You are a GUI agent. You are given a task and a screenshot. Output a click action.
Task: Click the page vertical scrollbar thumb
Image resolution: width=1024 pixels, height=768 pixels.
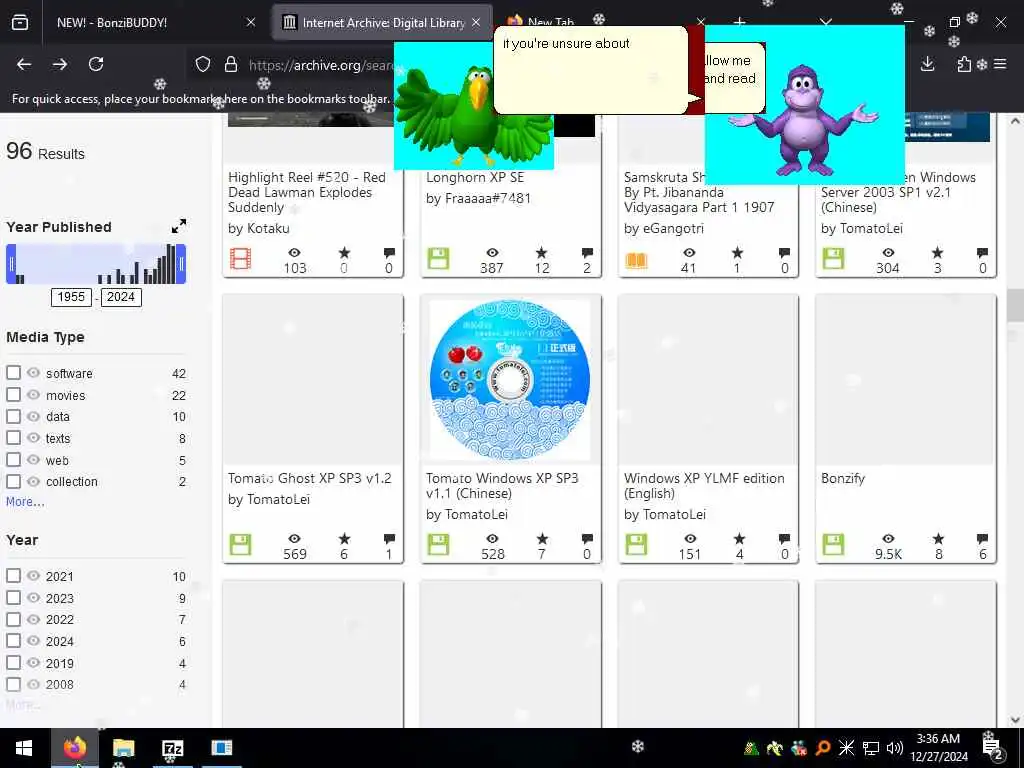(1015, 305)
